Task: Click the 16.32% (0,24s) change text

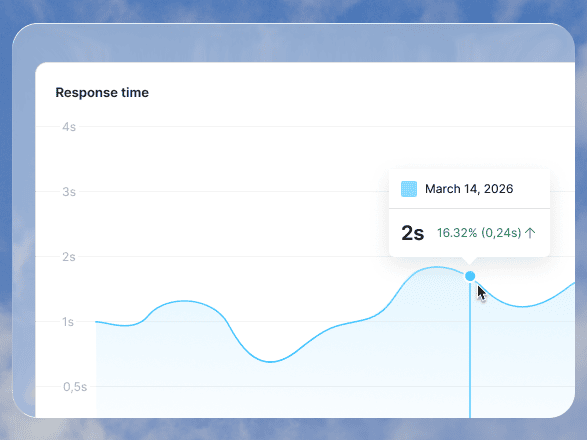Action: point(479,233)
